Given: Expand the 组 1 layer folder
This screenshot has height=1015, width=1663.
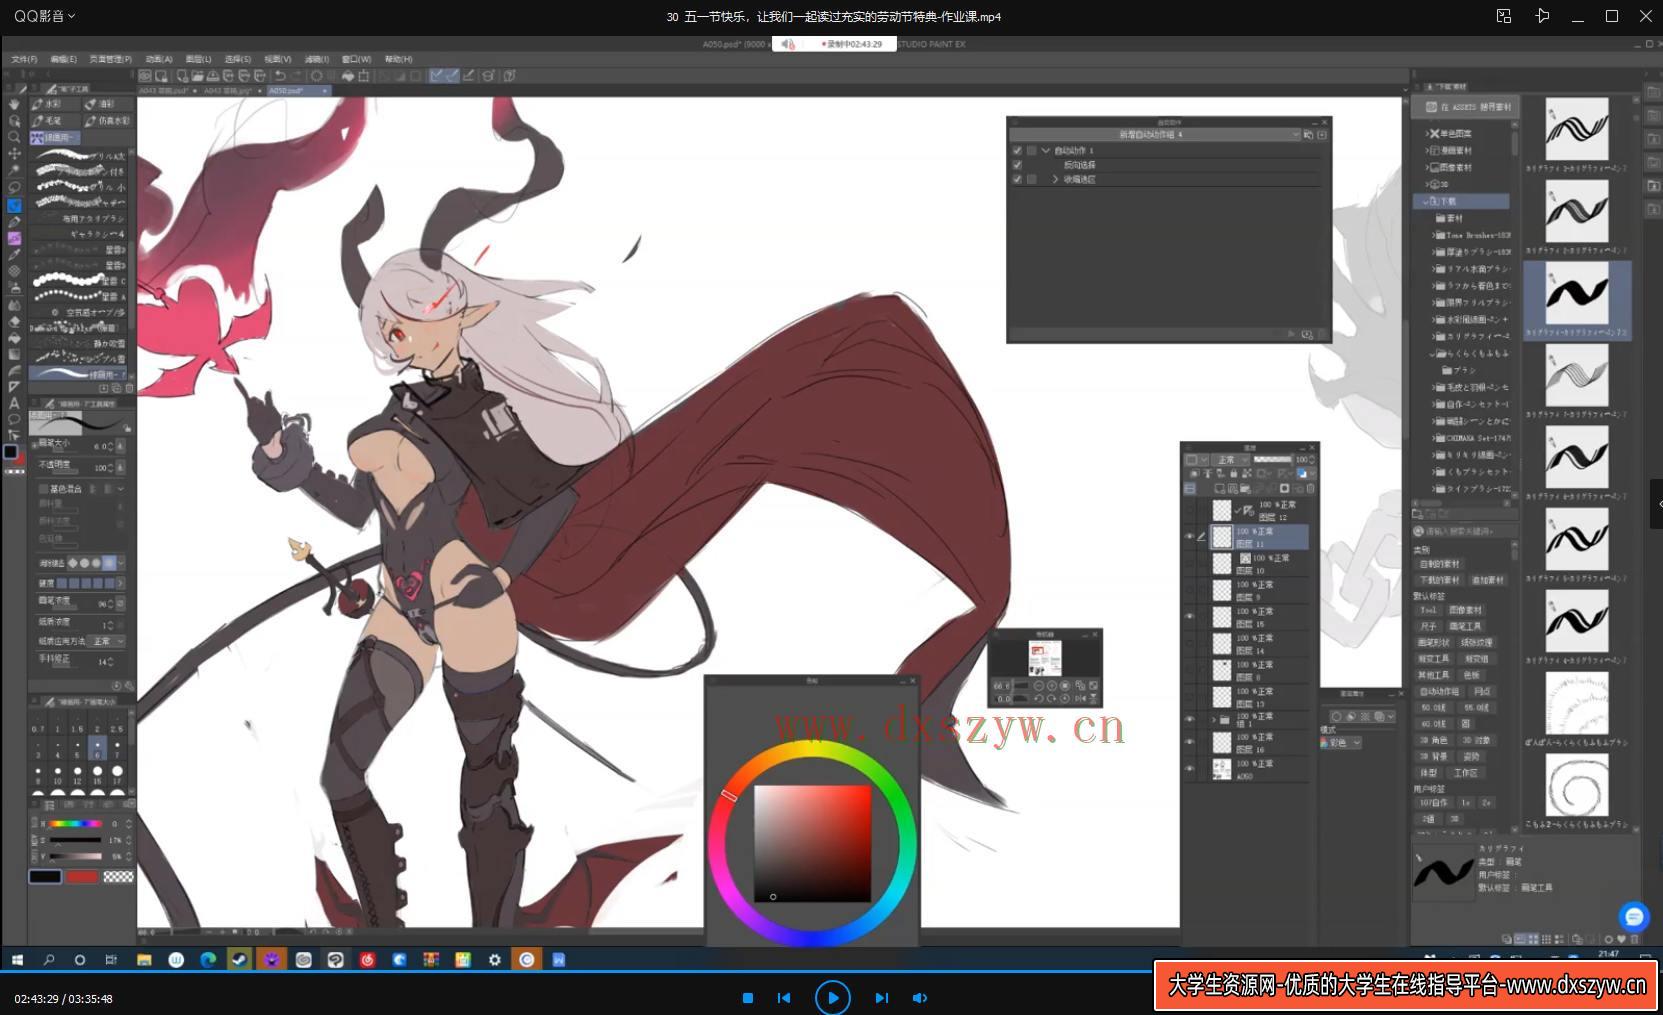Looking at the screenshot, I should pos(1214,719).
